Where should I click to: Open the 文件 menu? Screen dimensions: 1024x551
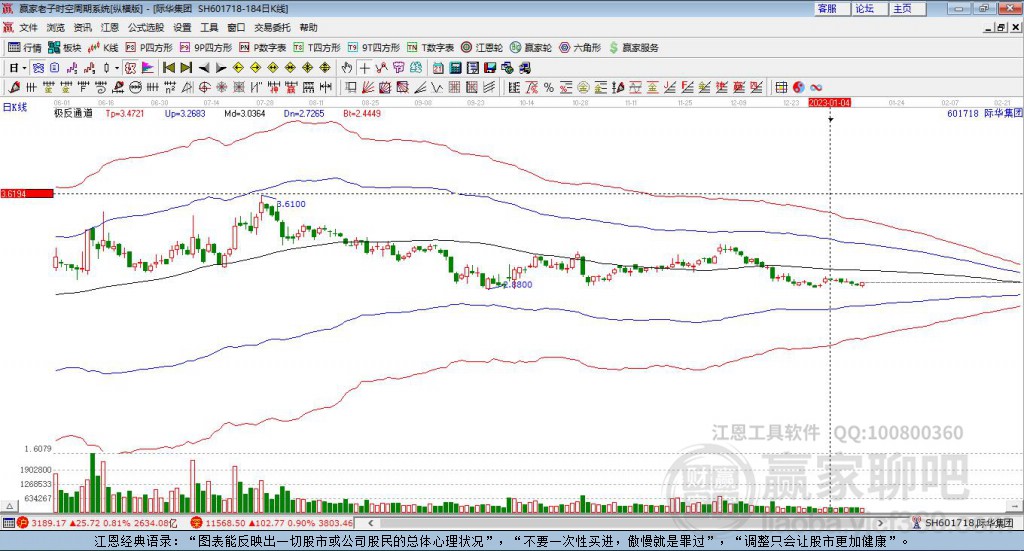(x=28, y=27)
